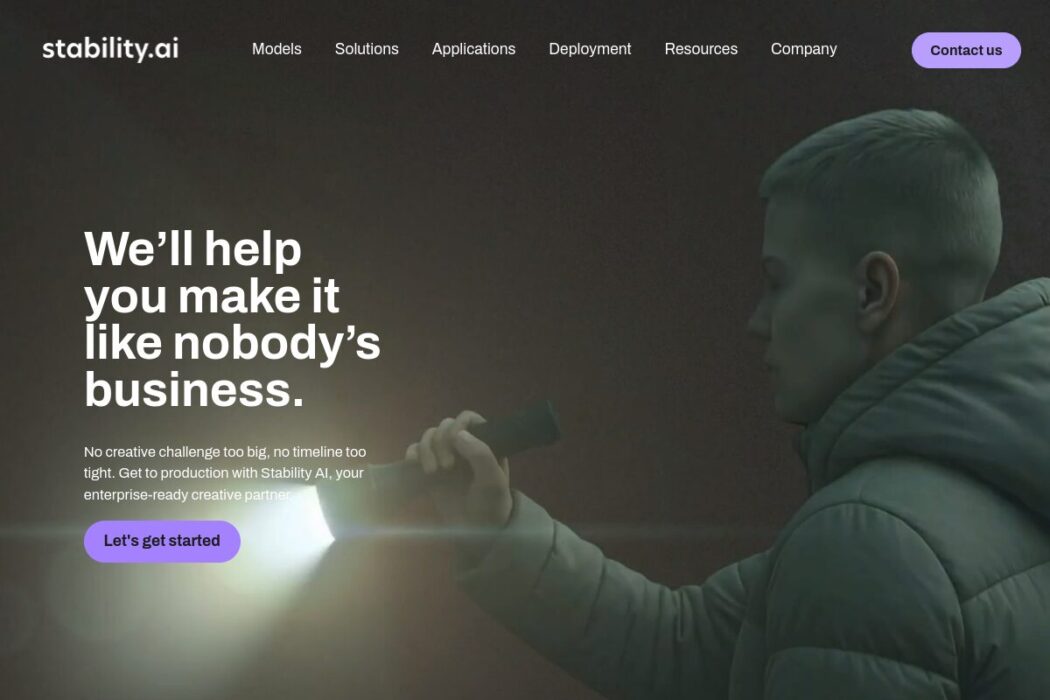
Task: Click the "No creative challenge" paragraph text
Action: coord(225,473)
